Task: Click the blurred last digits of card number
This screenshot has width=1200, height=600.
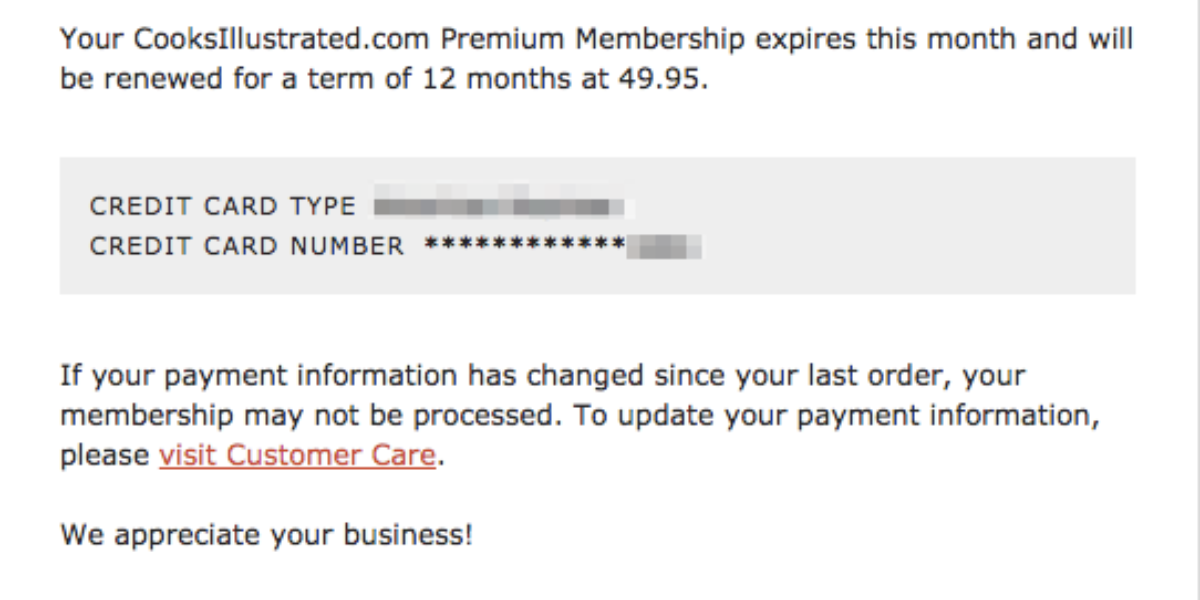Action: coord(664,246)
